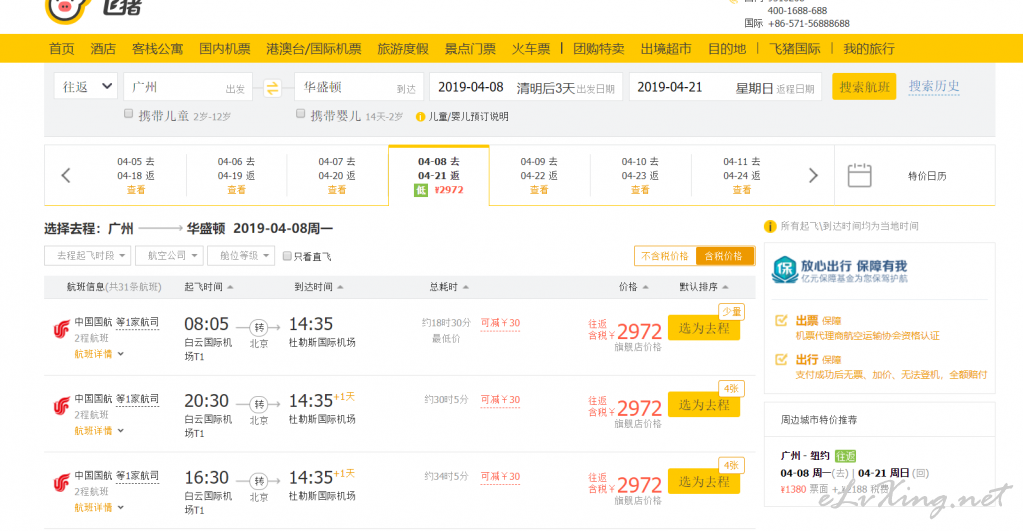Open the 我的旅行 nav item
1023x531 pixels.
(869, 49)
